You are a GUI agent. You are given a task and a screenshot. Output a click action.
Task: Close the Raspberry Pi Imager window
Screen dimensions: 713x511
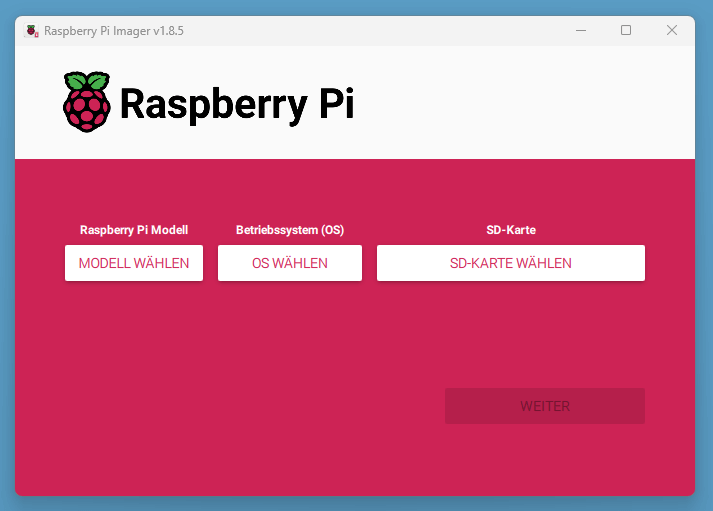click(672, 30)
